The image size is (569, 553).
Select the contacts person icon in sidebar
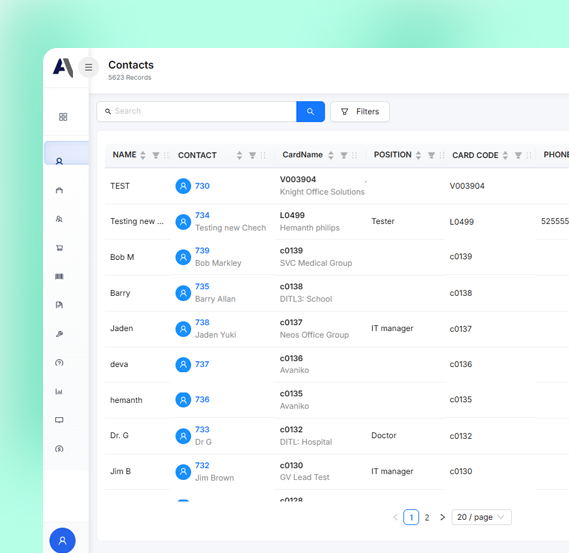[x=59, y=161]
